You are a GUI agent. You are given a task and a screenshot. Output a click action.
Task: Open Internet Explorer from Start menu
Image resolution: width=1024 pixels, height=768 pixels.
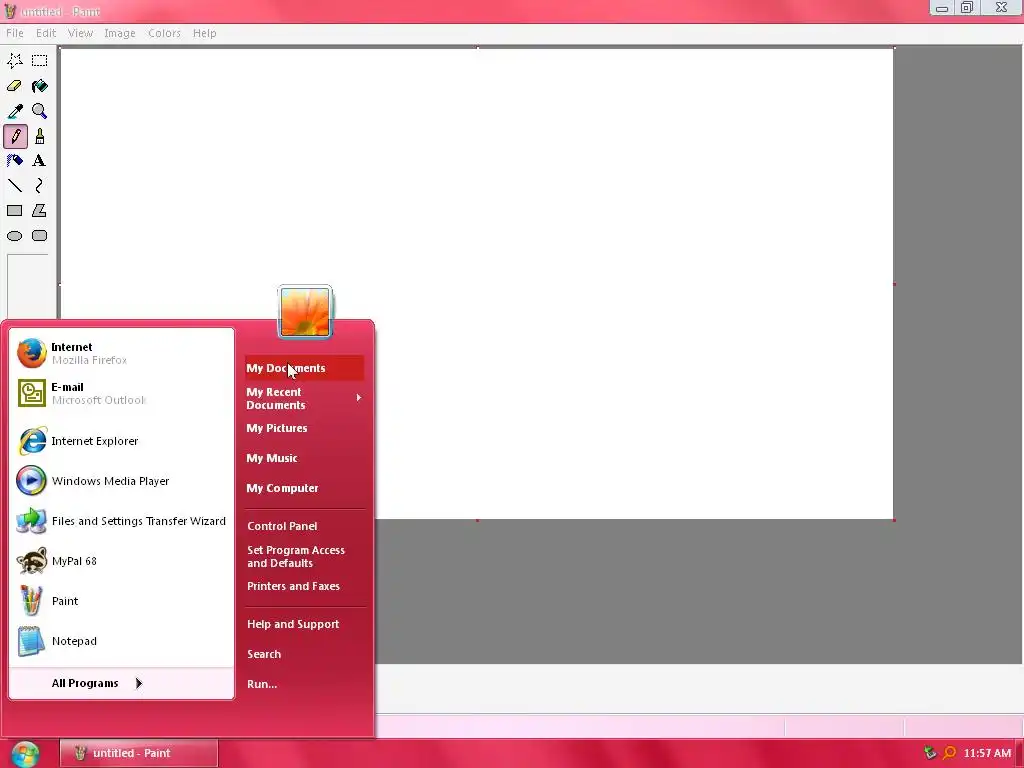(x=121, y=441)
